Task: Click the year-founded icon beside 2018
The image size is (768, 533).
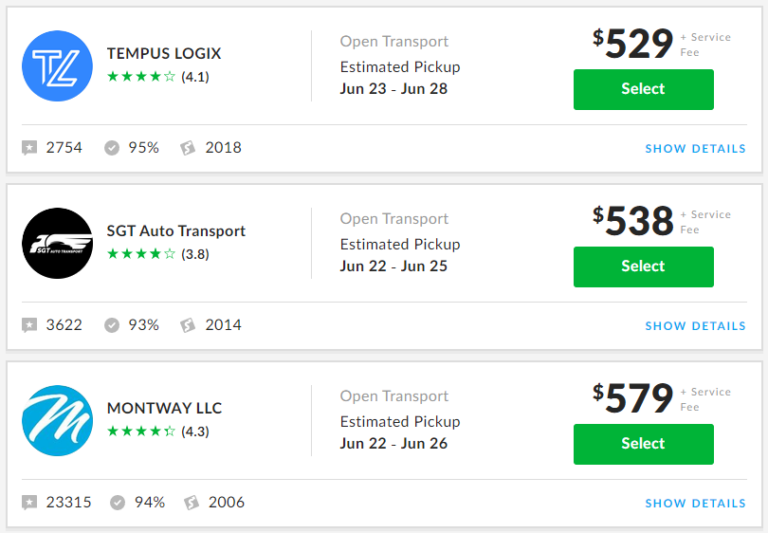Action: 188,147
